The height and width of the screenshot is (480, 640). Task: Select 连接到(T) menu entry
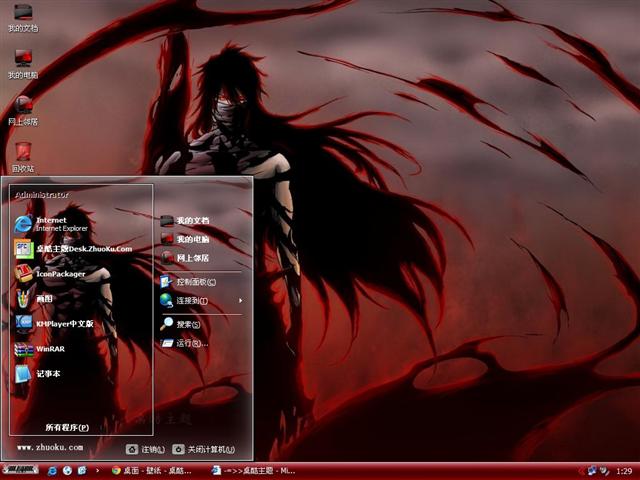point(202,301)
